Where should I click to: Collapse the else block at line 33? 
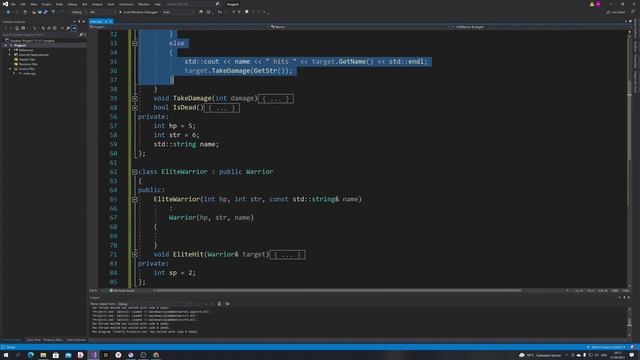135,43
